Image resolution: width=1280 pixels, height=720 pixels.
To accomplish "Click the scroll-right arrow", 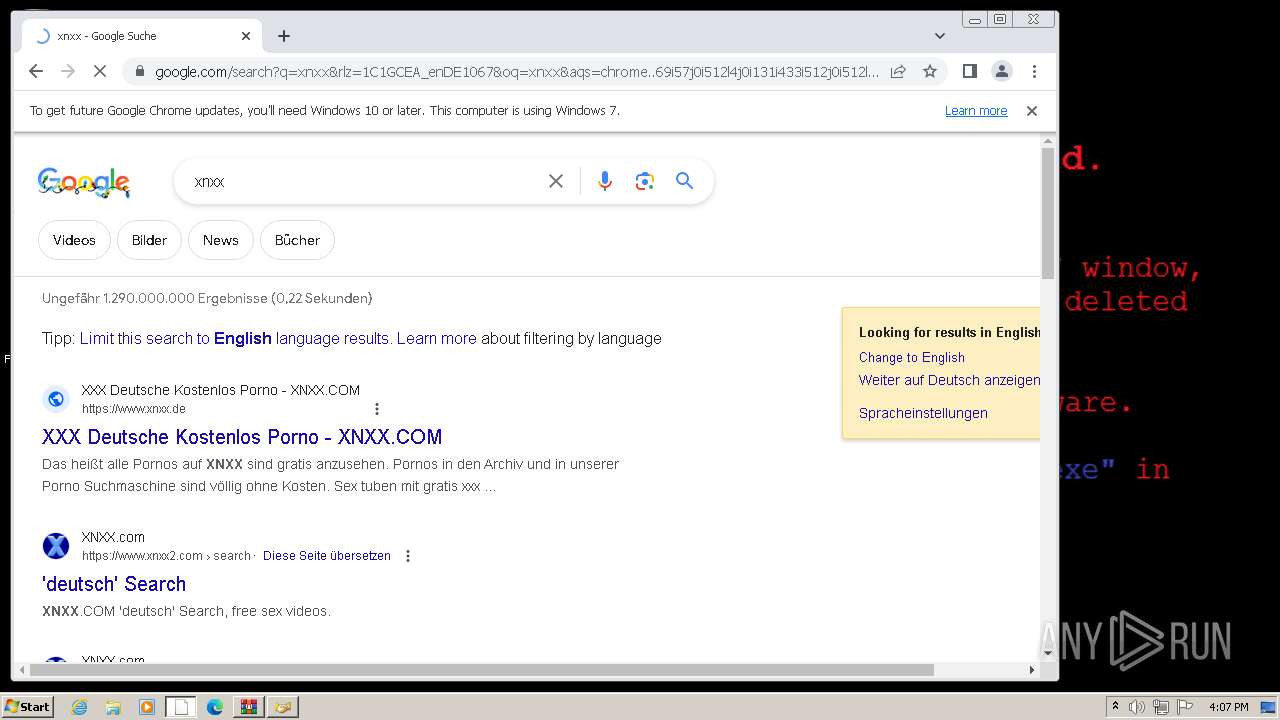I will [x=1032, y=669].
